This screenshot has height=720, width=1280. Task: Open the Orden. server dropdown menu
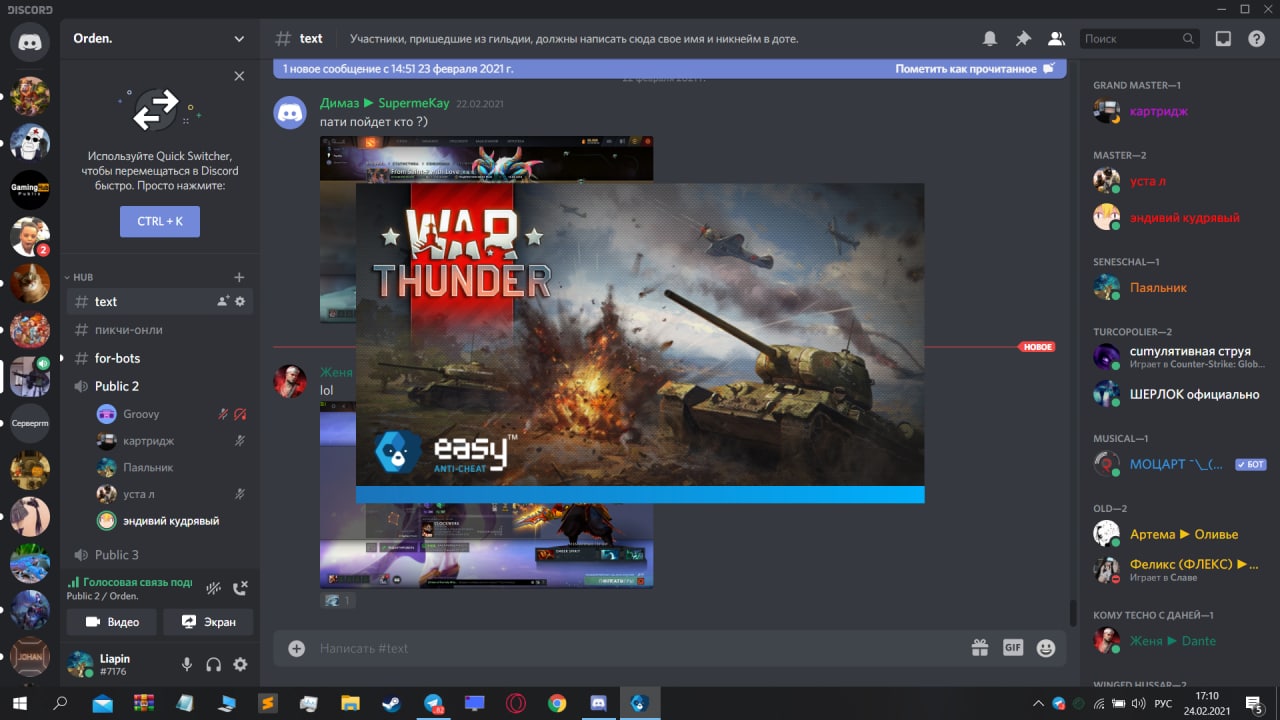[x=160, y=39]
